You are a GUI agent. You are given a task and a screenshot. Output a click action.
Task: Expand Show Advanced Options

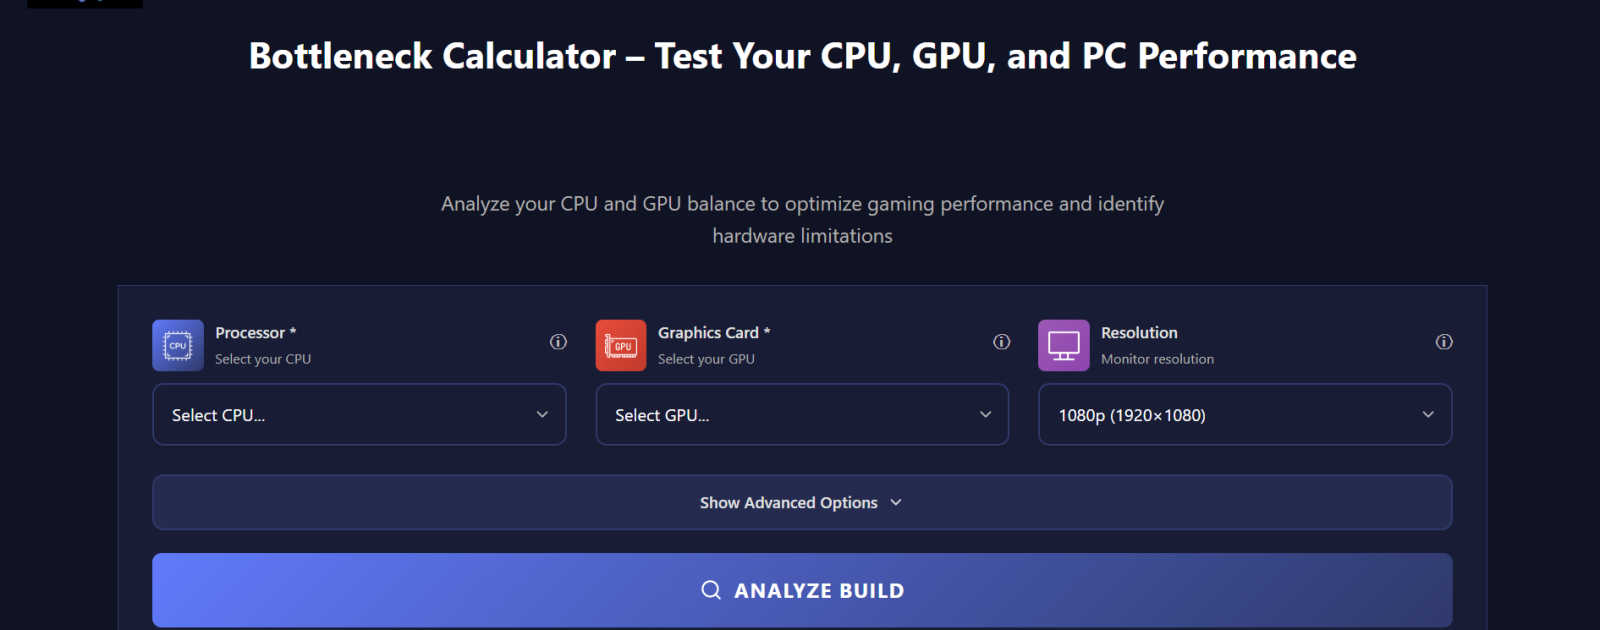point(789,502)
